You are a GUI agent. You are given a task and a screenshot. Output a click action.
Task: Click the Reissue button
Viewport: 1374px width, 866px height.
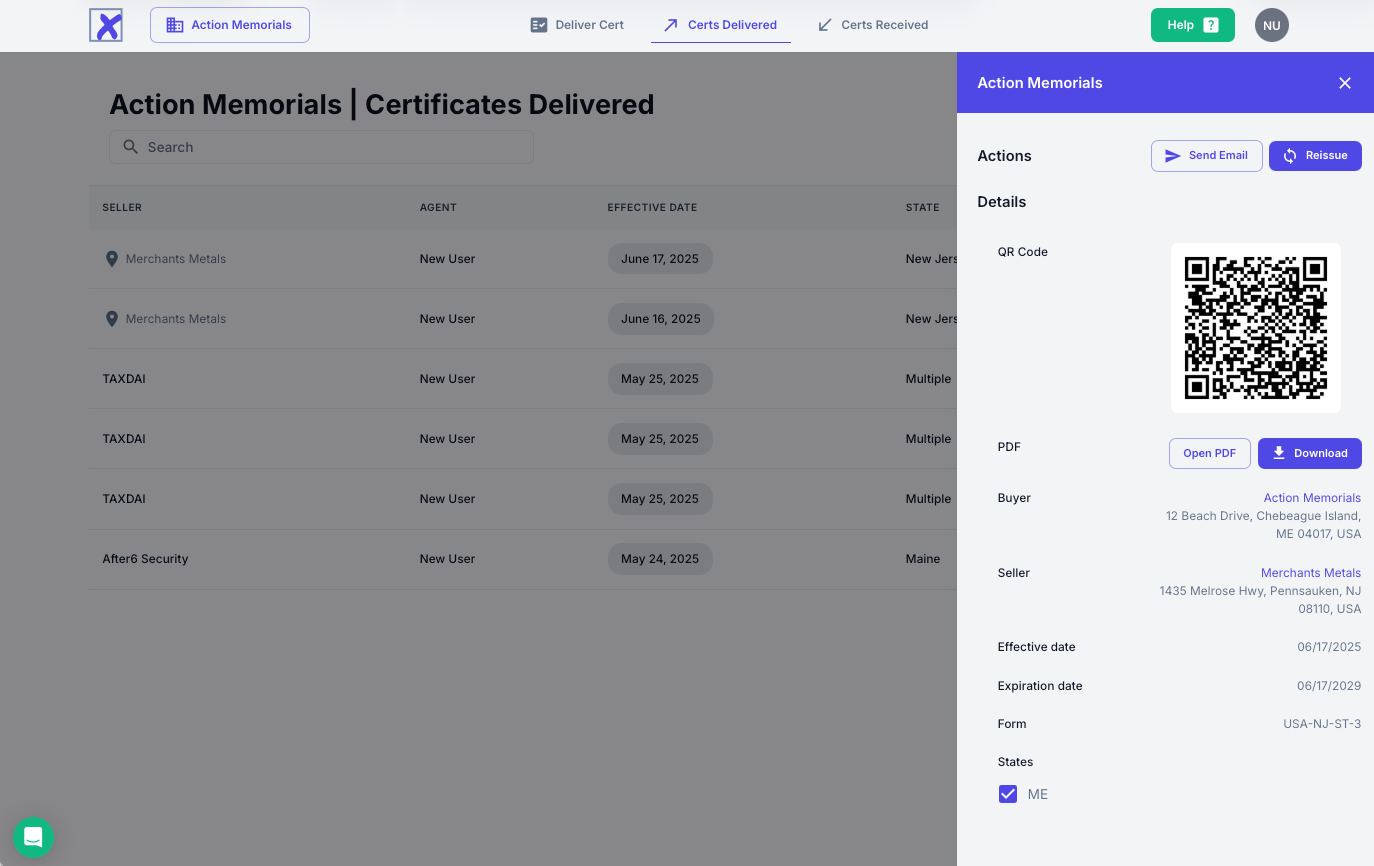tap(1315, 156)
